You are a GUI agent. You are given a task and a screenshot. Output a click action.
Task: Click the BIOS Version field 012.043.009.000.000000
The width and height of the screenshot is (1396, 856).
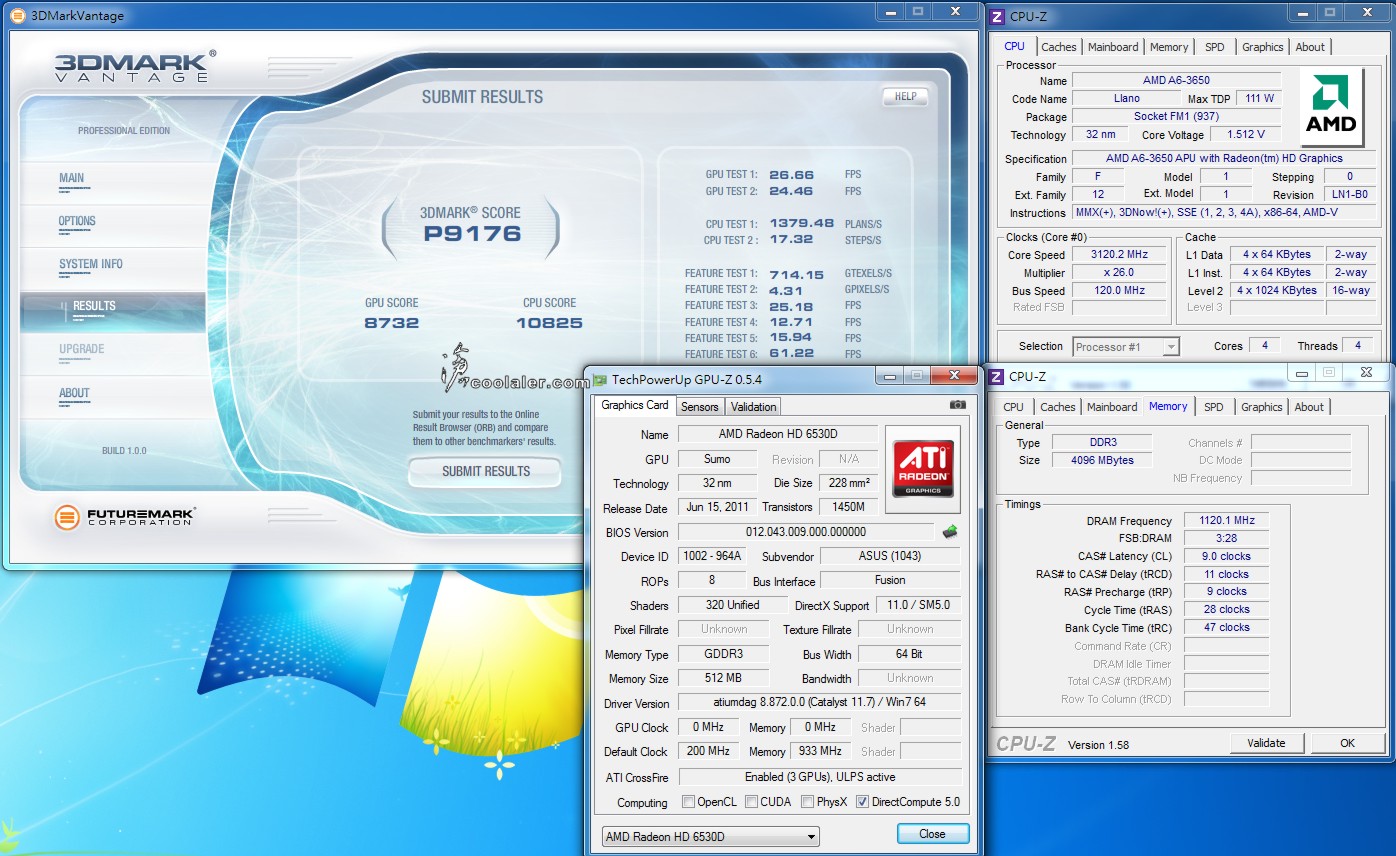coord(806,532)
